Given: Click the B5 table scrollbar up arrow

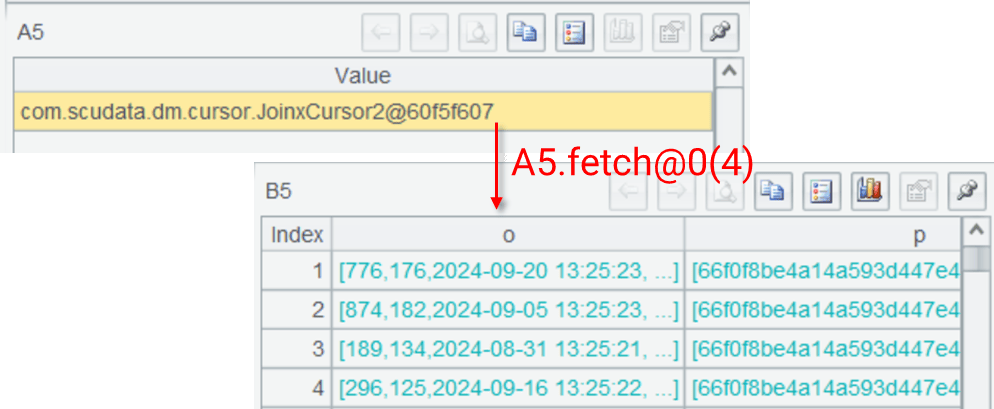Looking at the screenshot, I should click(x=976, y=230).
